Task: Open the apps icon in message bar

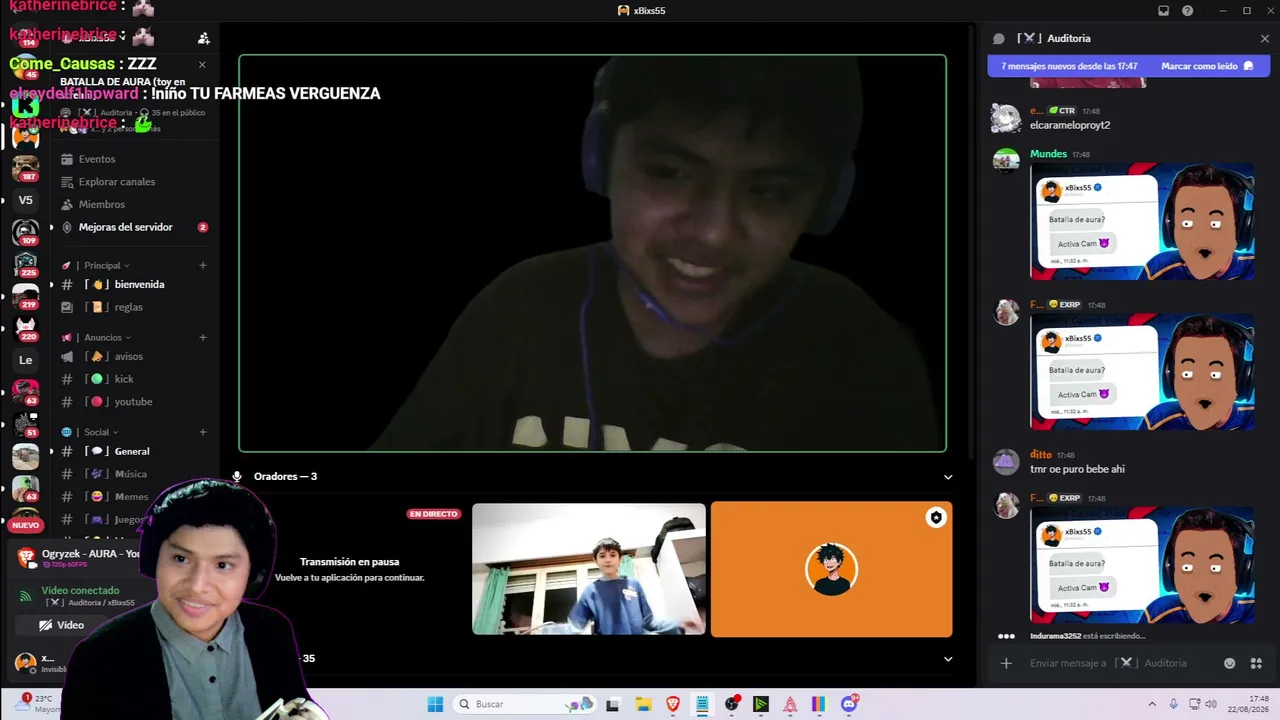Action: 1257,663
